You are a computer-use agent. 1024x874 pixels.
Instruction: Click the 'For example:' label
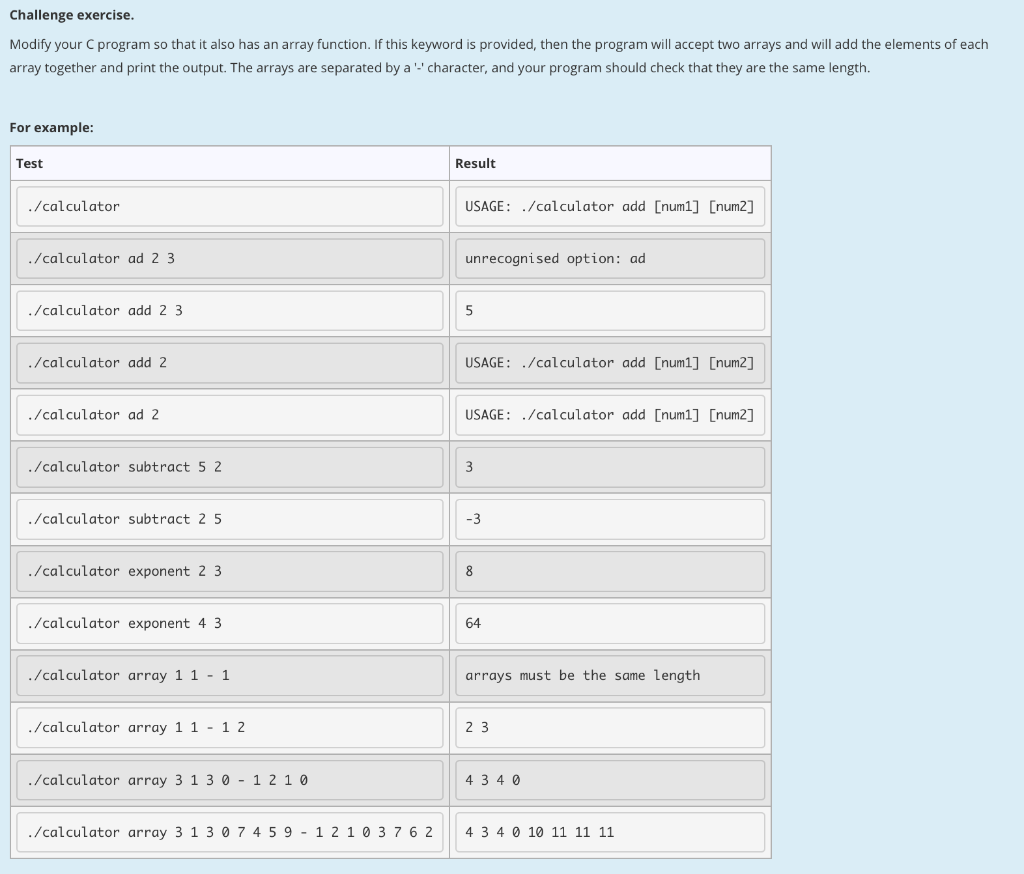(x=52, y=127)
